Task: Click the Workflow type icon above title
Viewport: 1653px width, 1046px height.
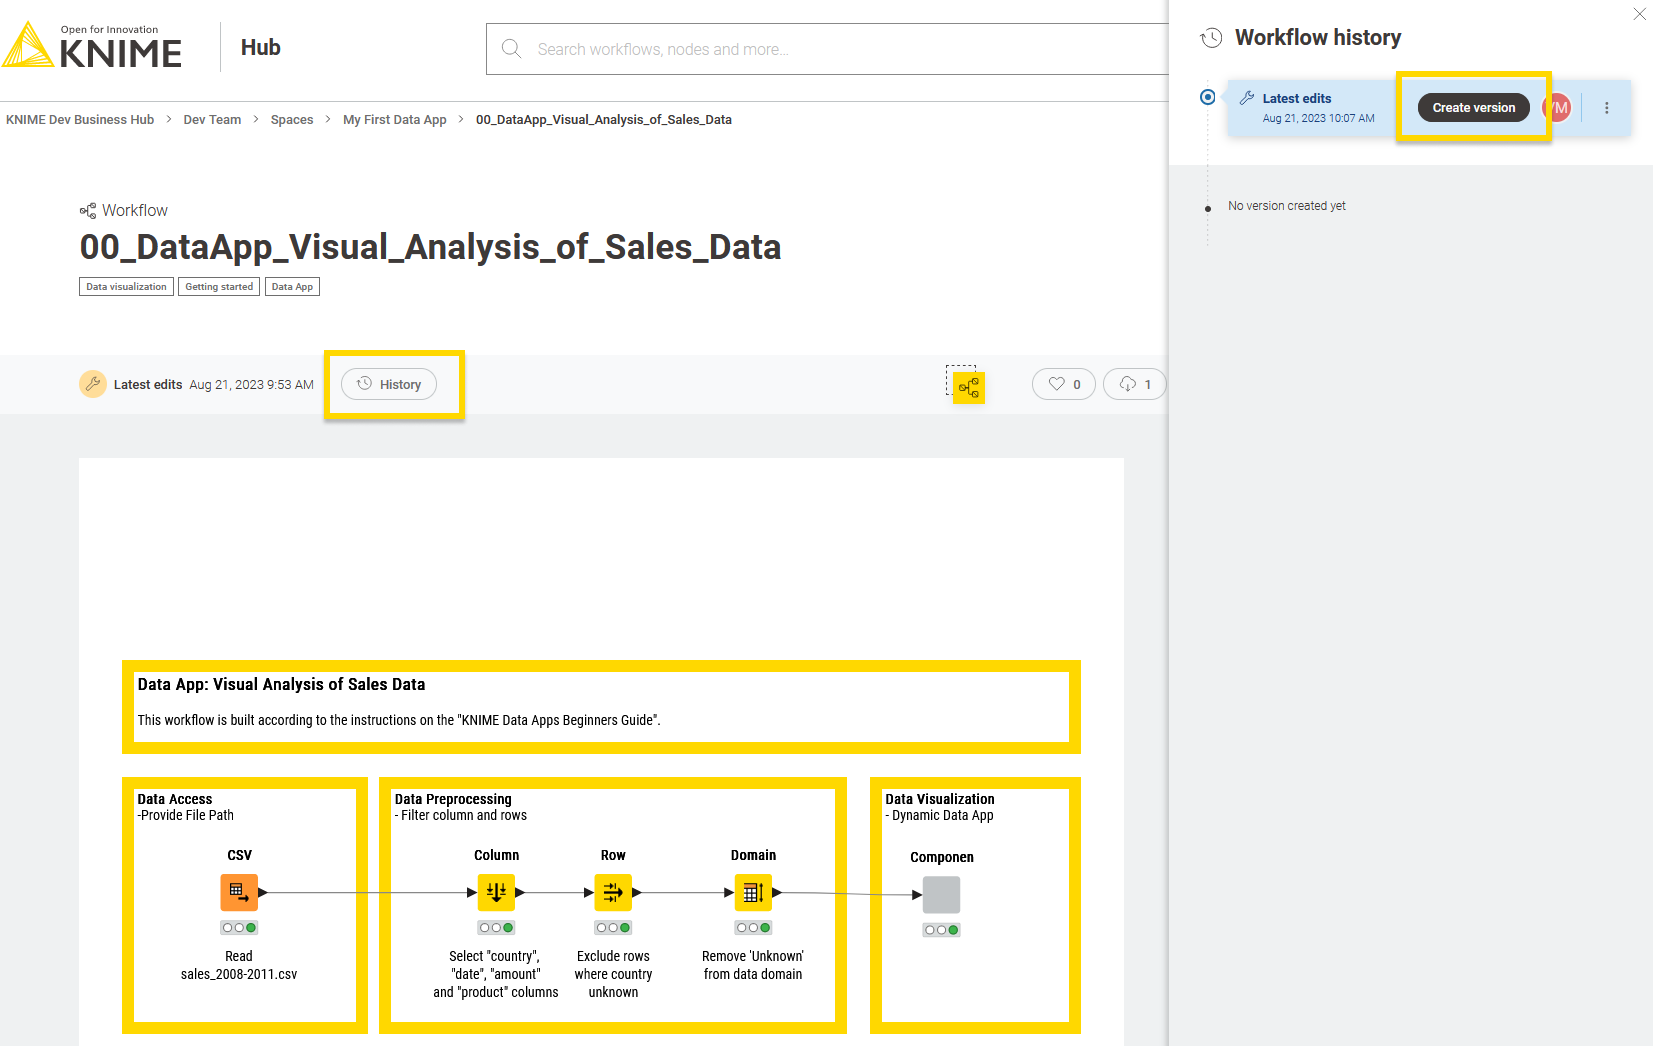Action: [88, 211]
